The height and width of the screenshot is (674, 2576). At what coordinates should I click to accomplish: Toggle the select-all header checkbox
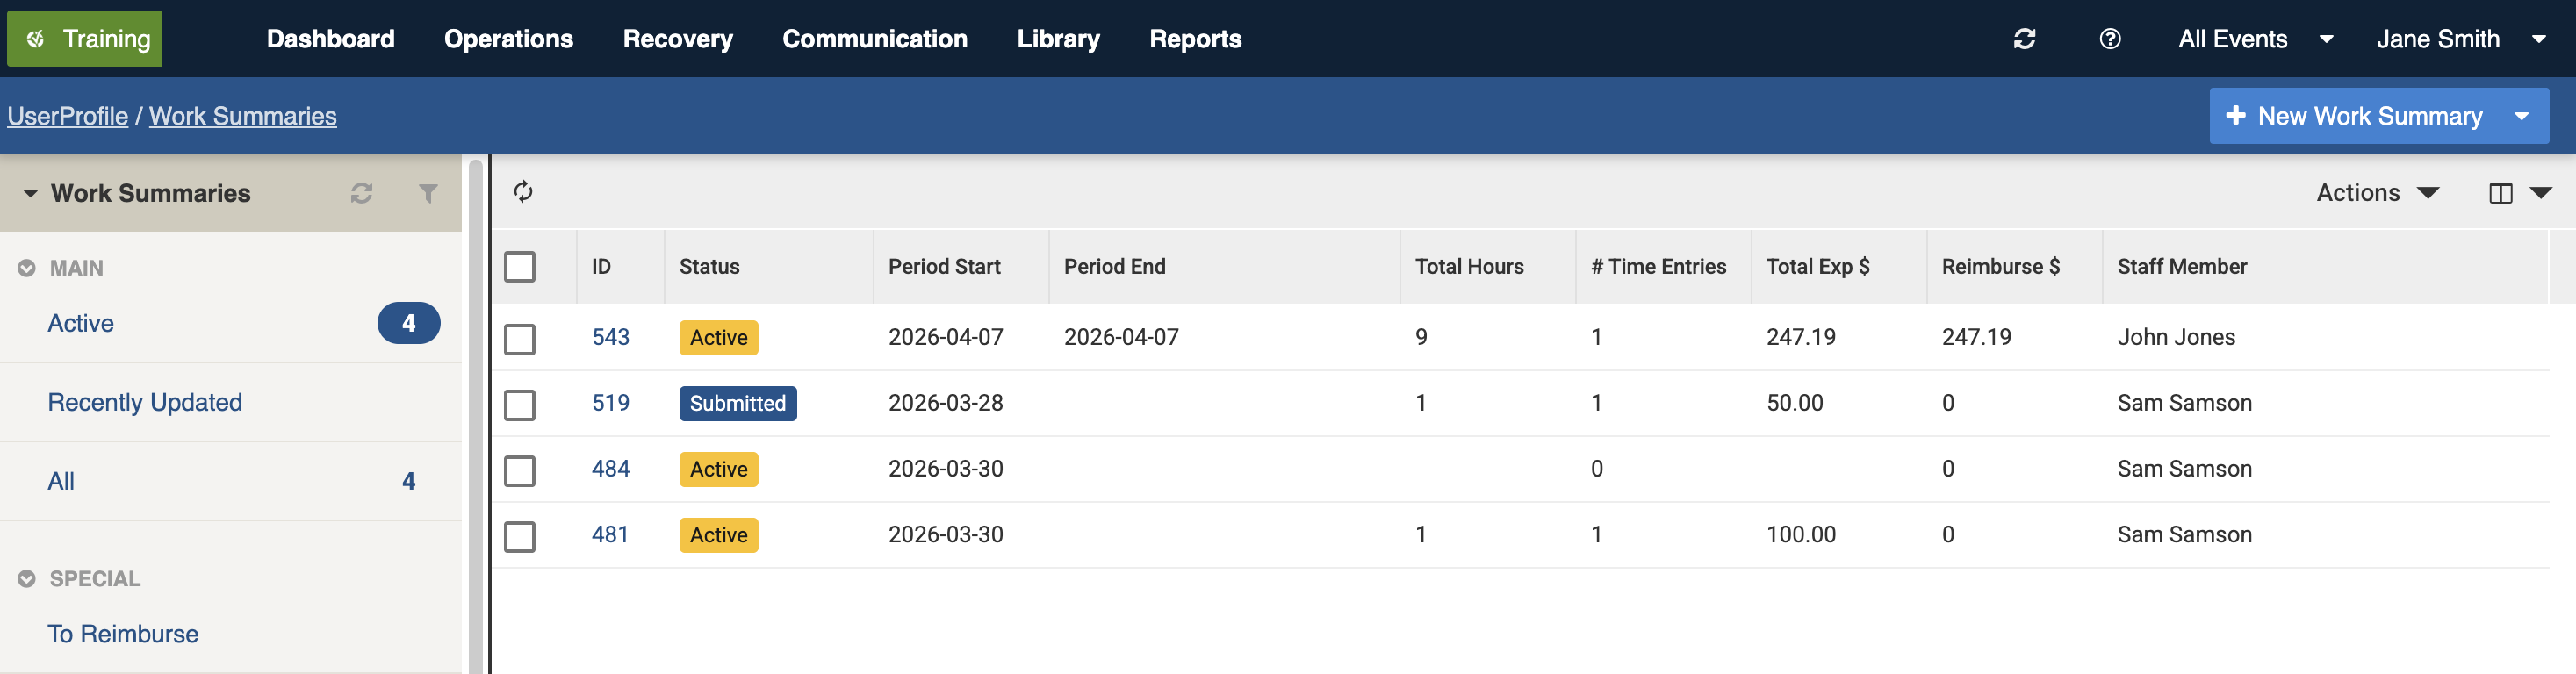click(520, 267)
